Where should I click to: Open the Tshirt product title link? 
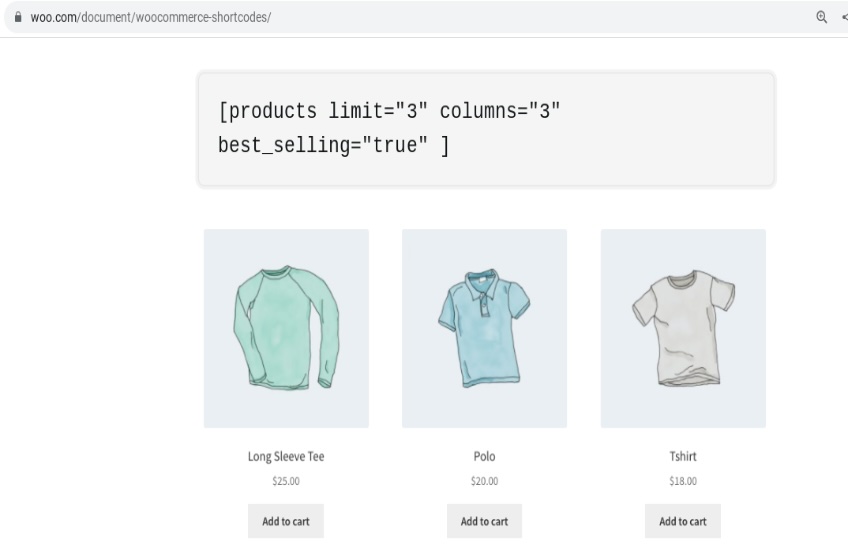pos(683,456)
